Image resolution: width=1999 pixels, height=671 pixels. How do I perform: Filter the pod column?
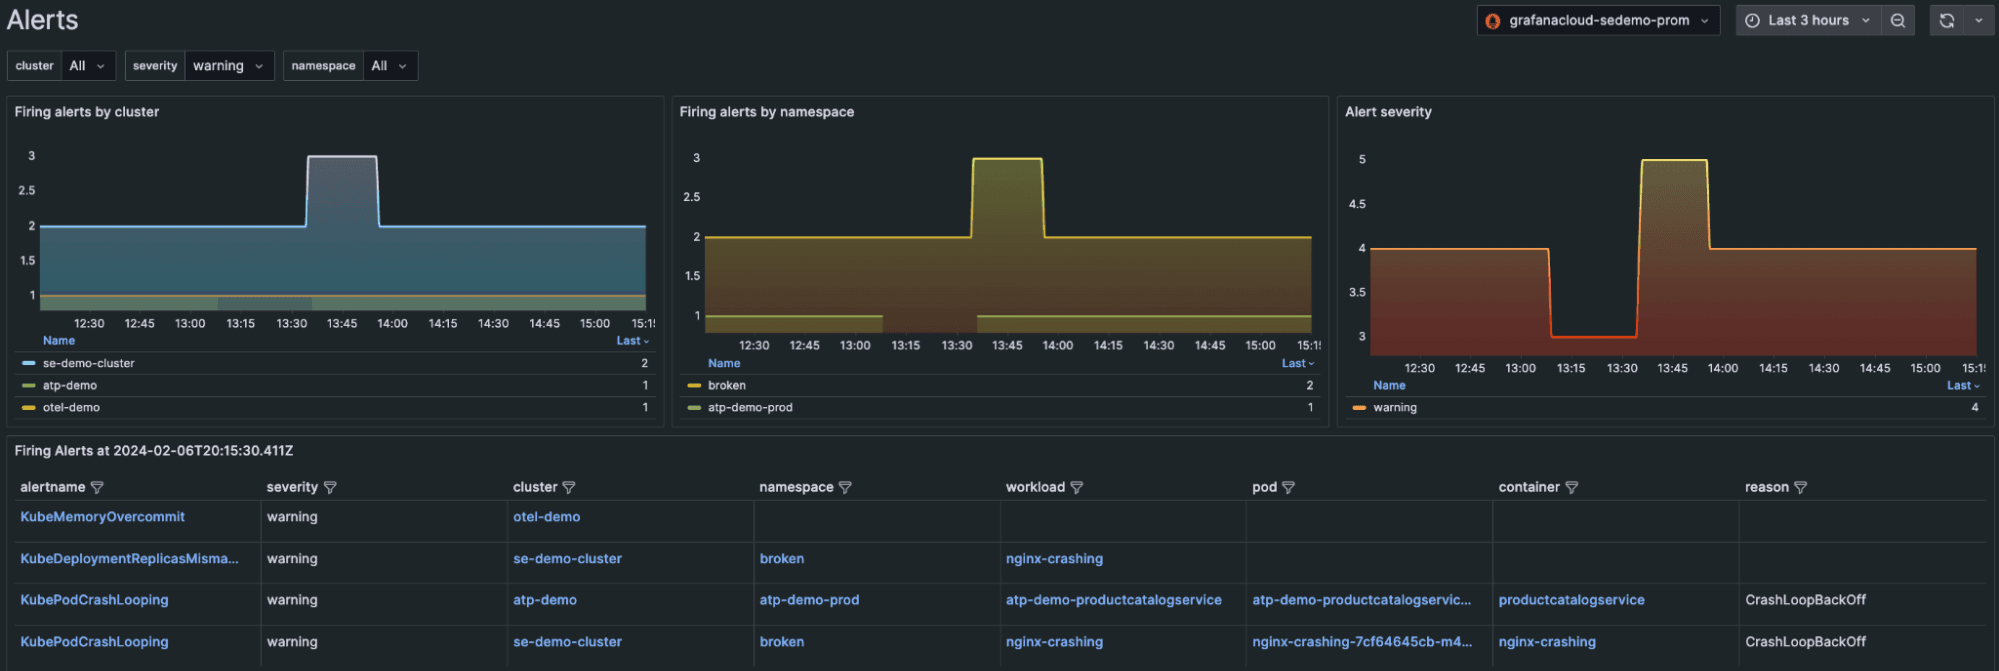[1288, 488]
